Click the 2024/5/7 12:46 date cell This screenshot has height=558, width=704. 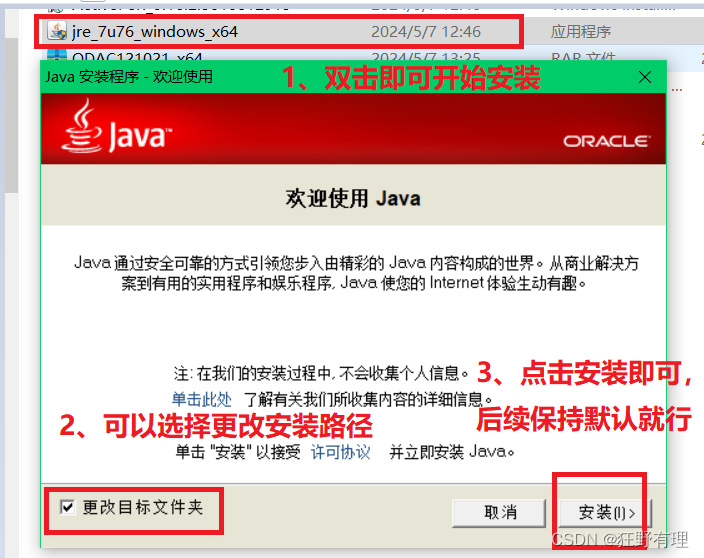[426, 32]
